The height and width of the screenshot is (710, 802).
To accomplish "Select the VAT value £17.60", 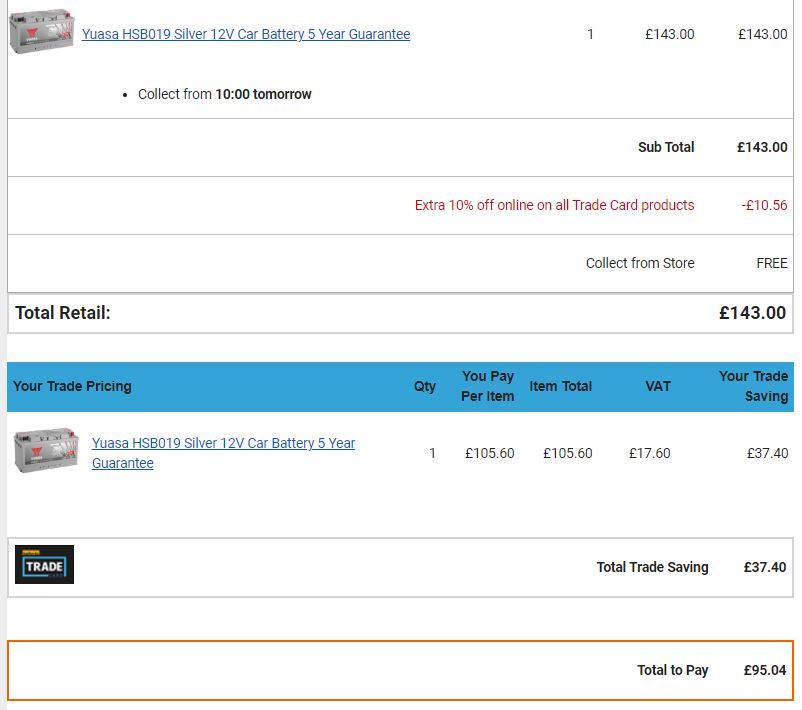I will coord(650,453).
